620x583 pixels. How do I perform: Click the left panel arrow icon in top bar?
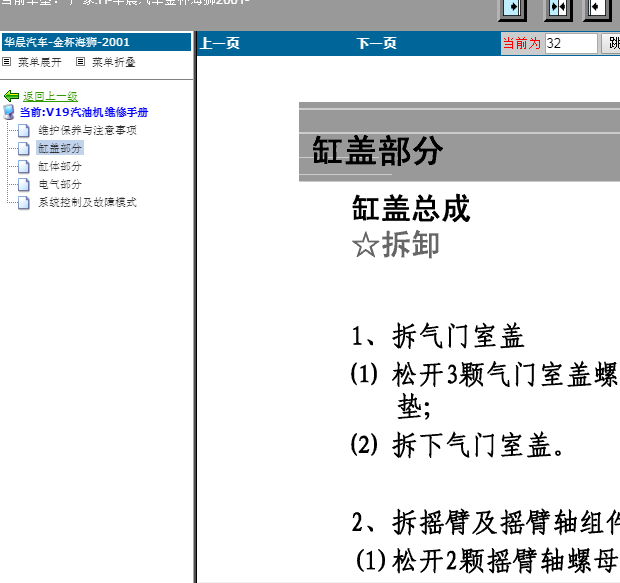pyautogui.click(x=512, y=9)
